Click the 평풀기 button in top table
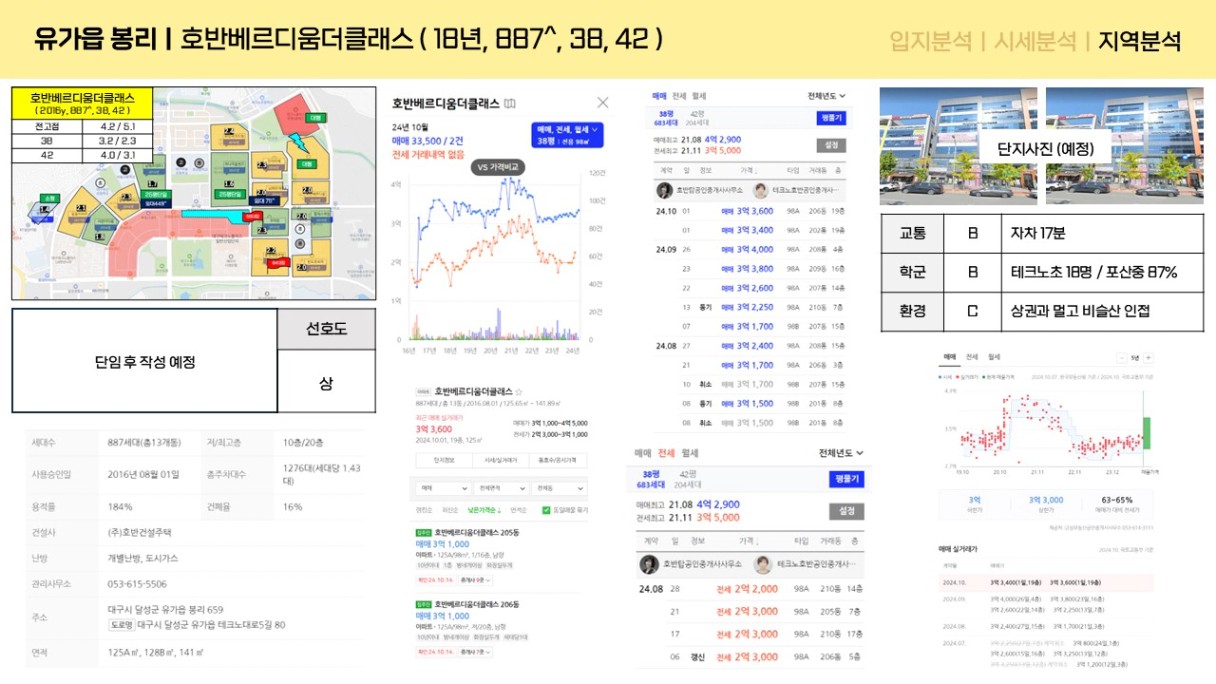 click(x=832, y=118)
